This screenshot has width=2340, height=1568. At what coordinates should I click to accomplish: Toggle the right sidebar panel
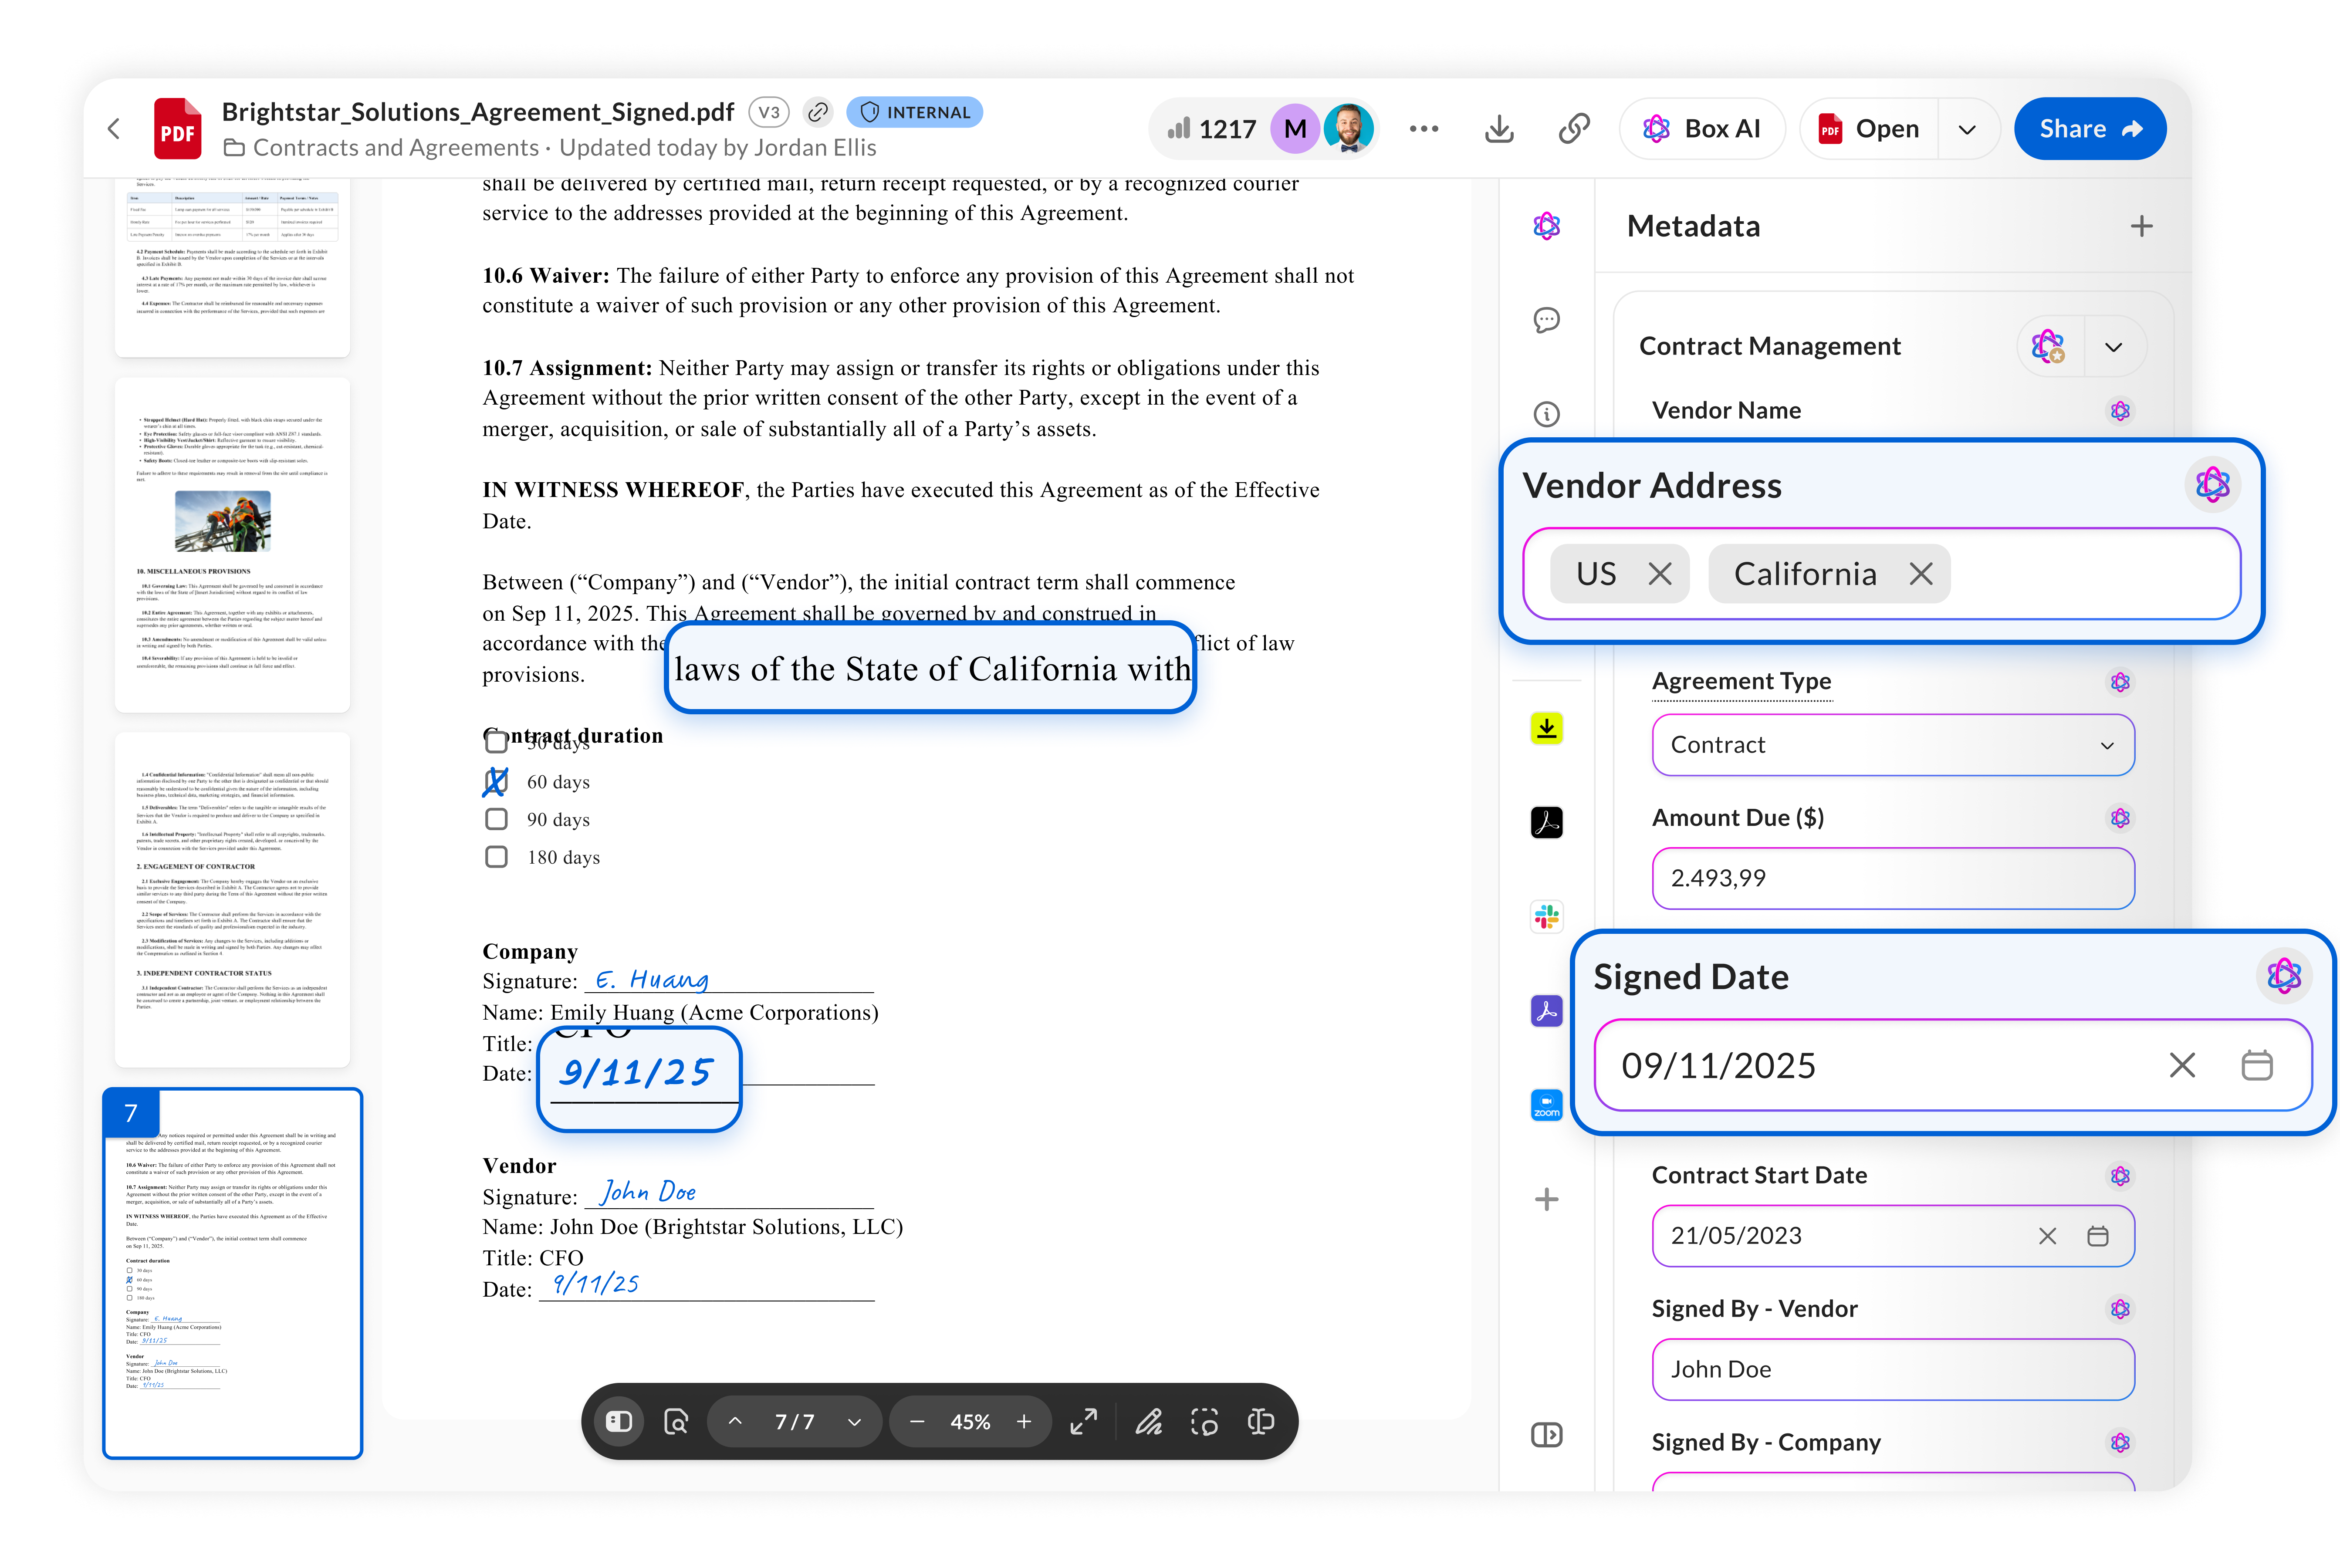[1547, 1435]
